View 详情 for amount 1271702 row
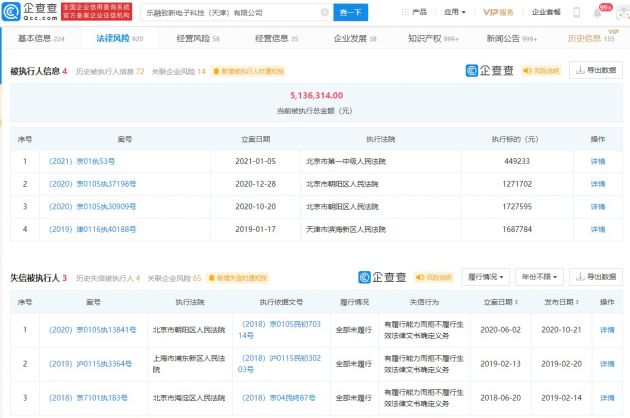630x418 pixels. click(598, 184)
